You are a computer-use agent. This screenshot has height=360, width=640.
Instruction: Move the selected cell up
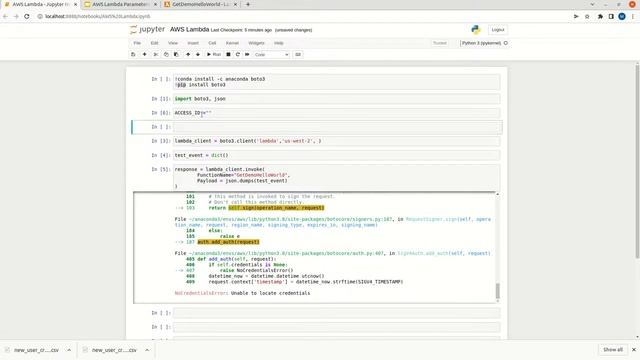[188, 54]
